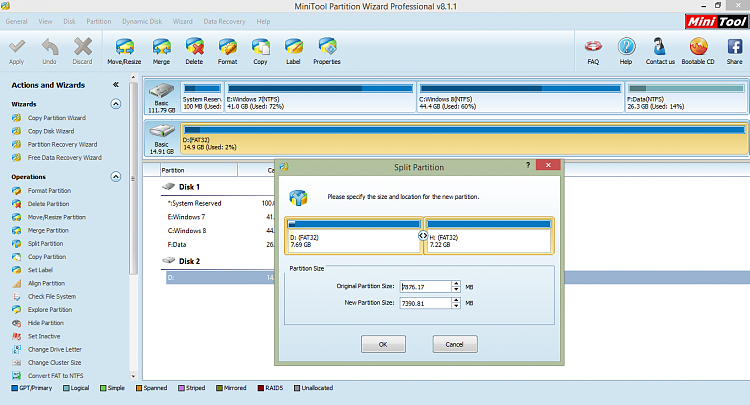This screenshot has width=750, height=405.
Task: Select *:System Reserved row in list
Action: tap(218, 203)
